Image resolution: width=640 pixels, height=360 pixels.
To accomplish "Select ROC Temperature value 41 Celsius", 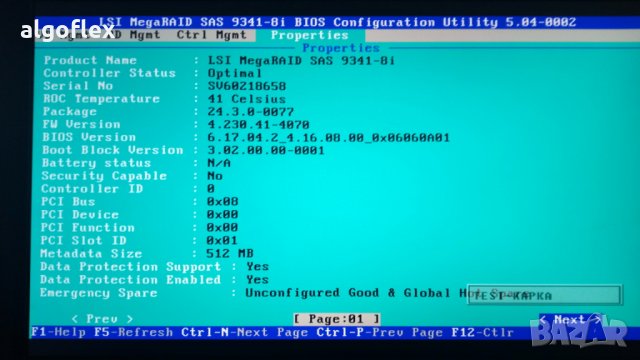I will point(247,99).
